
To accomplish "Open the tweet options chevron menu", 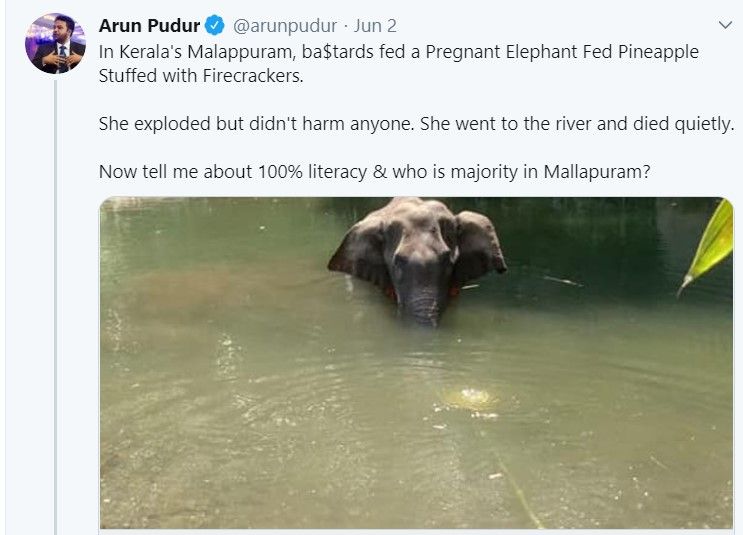I will tap(726, 23).
